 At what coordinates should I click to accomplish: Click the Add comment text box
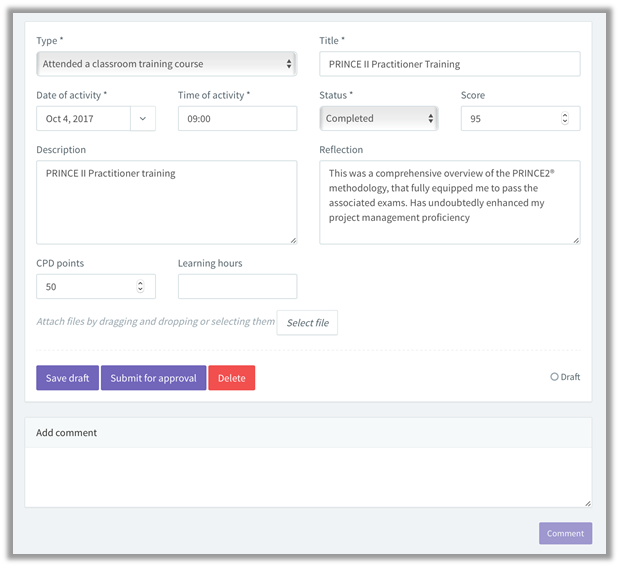308,477
